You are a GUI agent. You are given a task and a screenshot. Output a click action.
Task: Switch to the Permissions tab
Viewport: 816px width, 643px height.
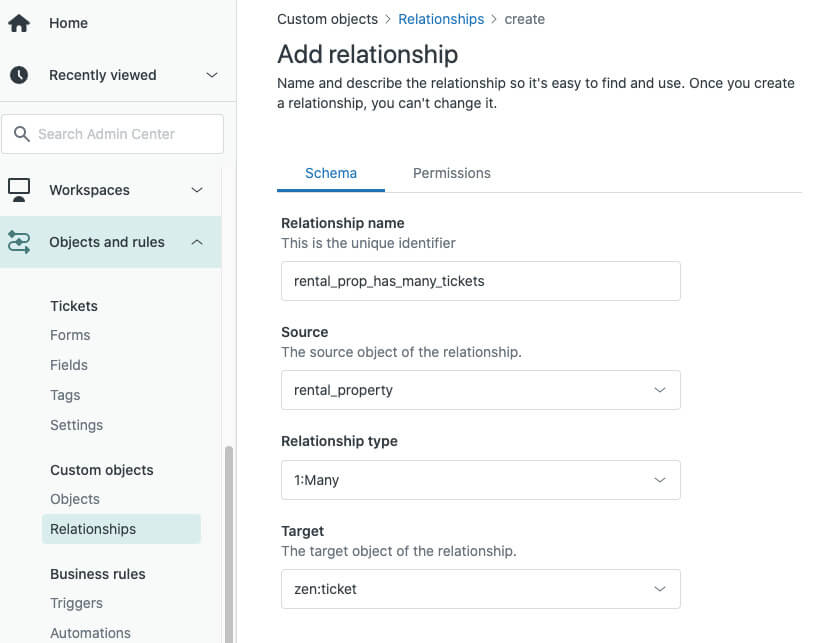coord(452,173)
